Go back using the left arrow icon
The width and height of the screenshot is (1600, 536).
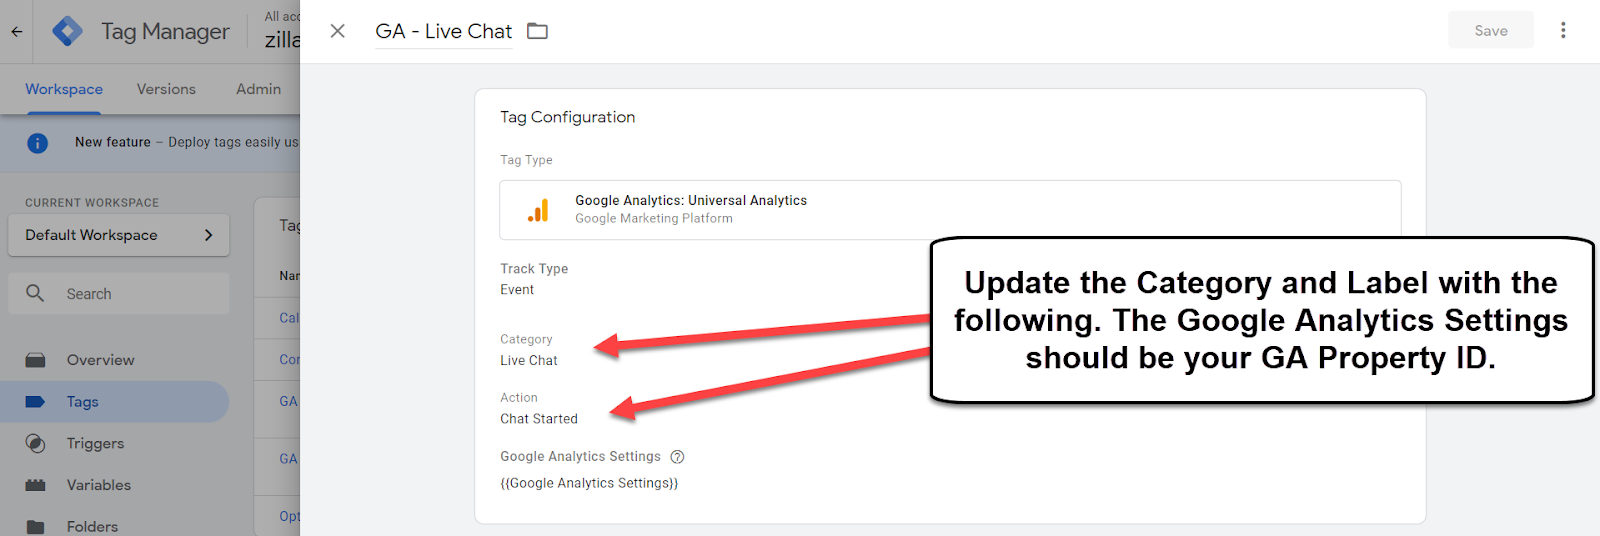[x=17, y=31]
